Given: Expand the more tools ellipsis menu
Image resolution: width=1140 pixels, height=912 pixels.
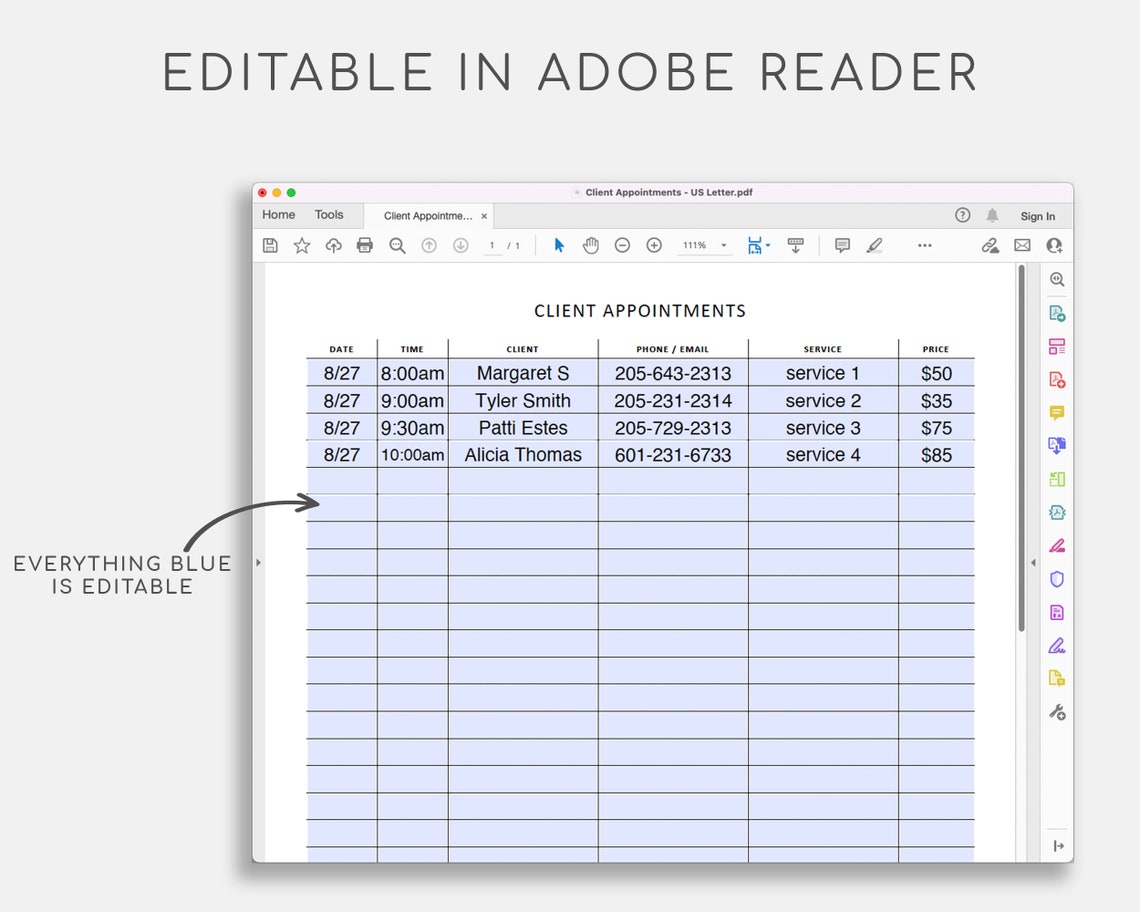Looking at the screenshot, I should point(924,245).
